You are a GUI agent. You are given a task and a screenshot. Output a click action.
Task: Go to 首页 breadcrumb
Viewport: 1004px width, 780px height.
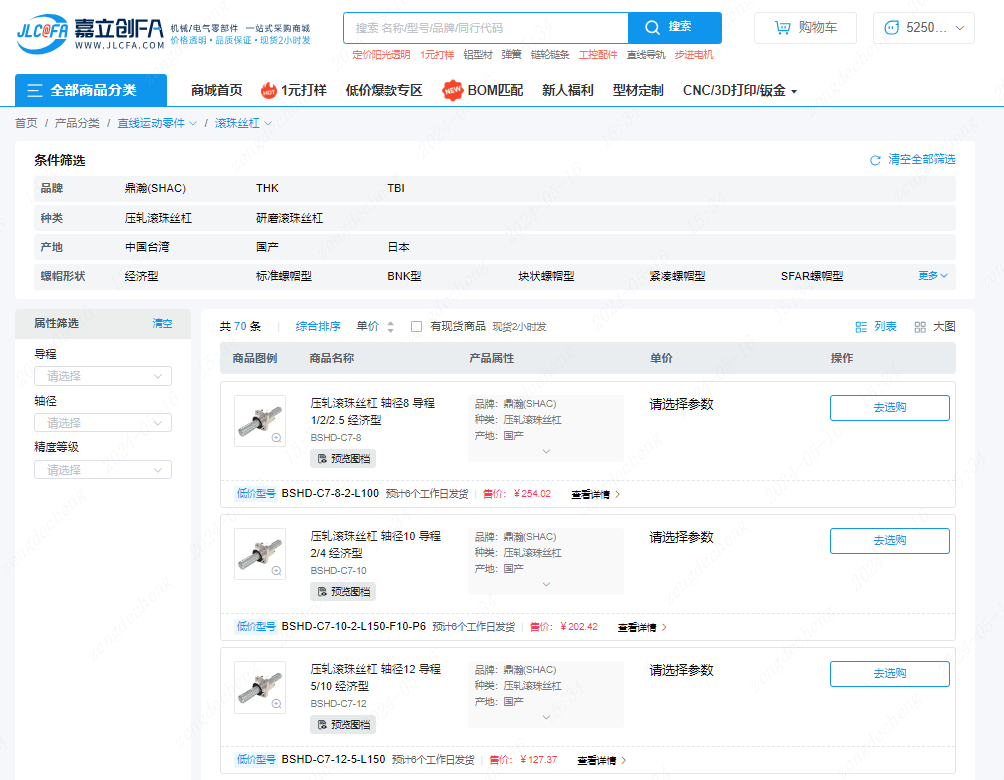[x=26, y=123]
